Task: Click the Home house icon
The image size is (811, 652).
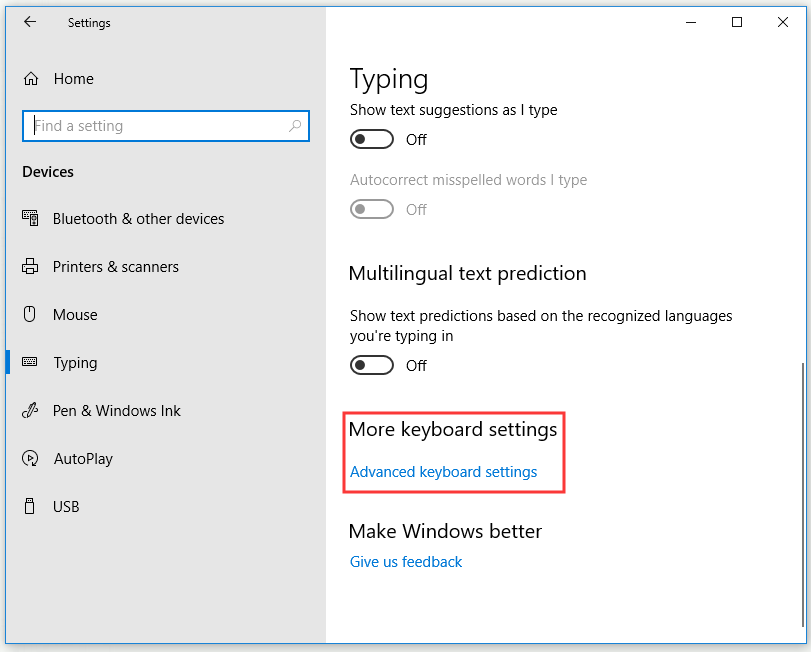Action: click(31, 79)
